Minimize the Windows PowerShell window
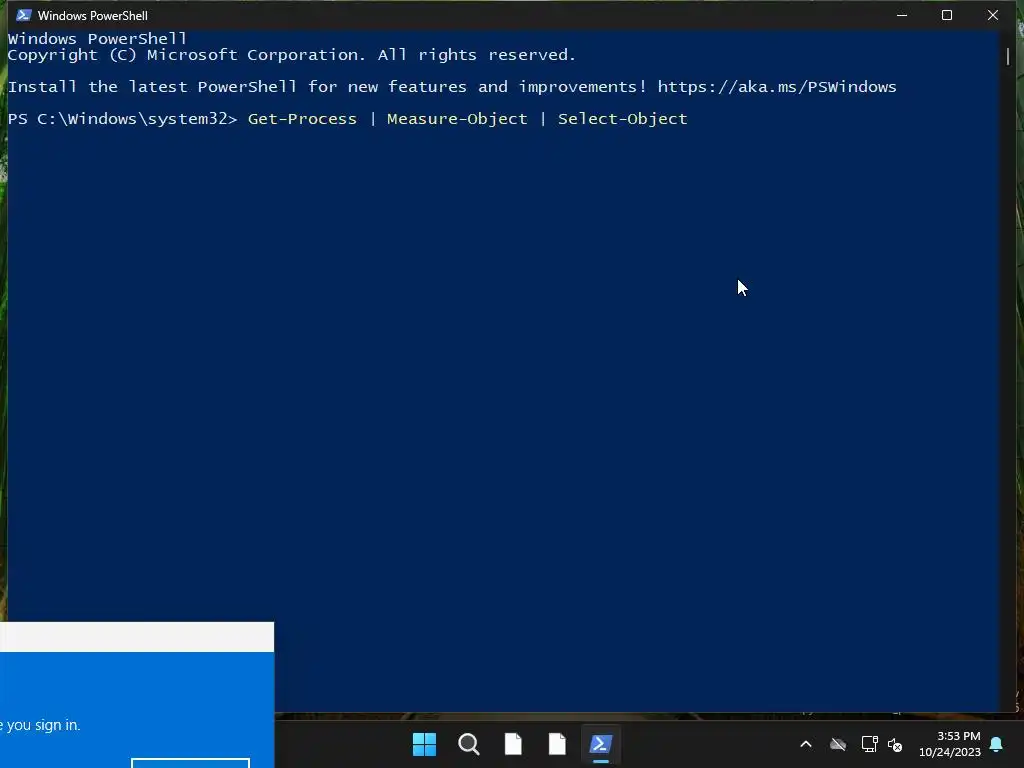The width and height of the screenshot is (1024, 768). 902,15
